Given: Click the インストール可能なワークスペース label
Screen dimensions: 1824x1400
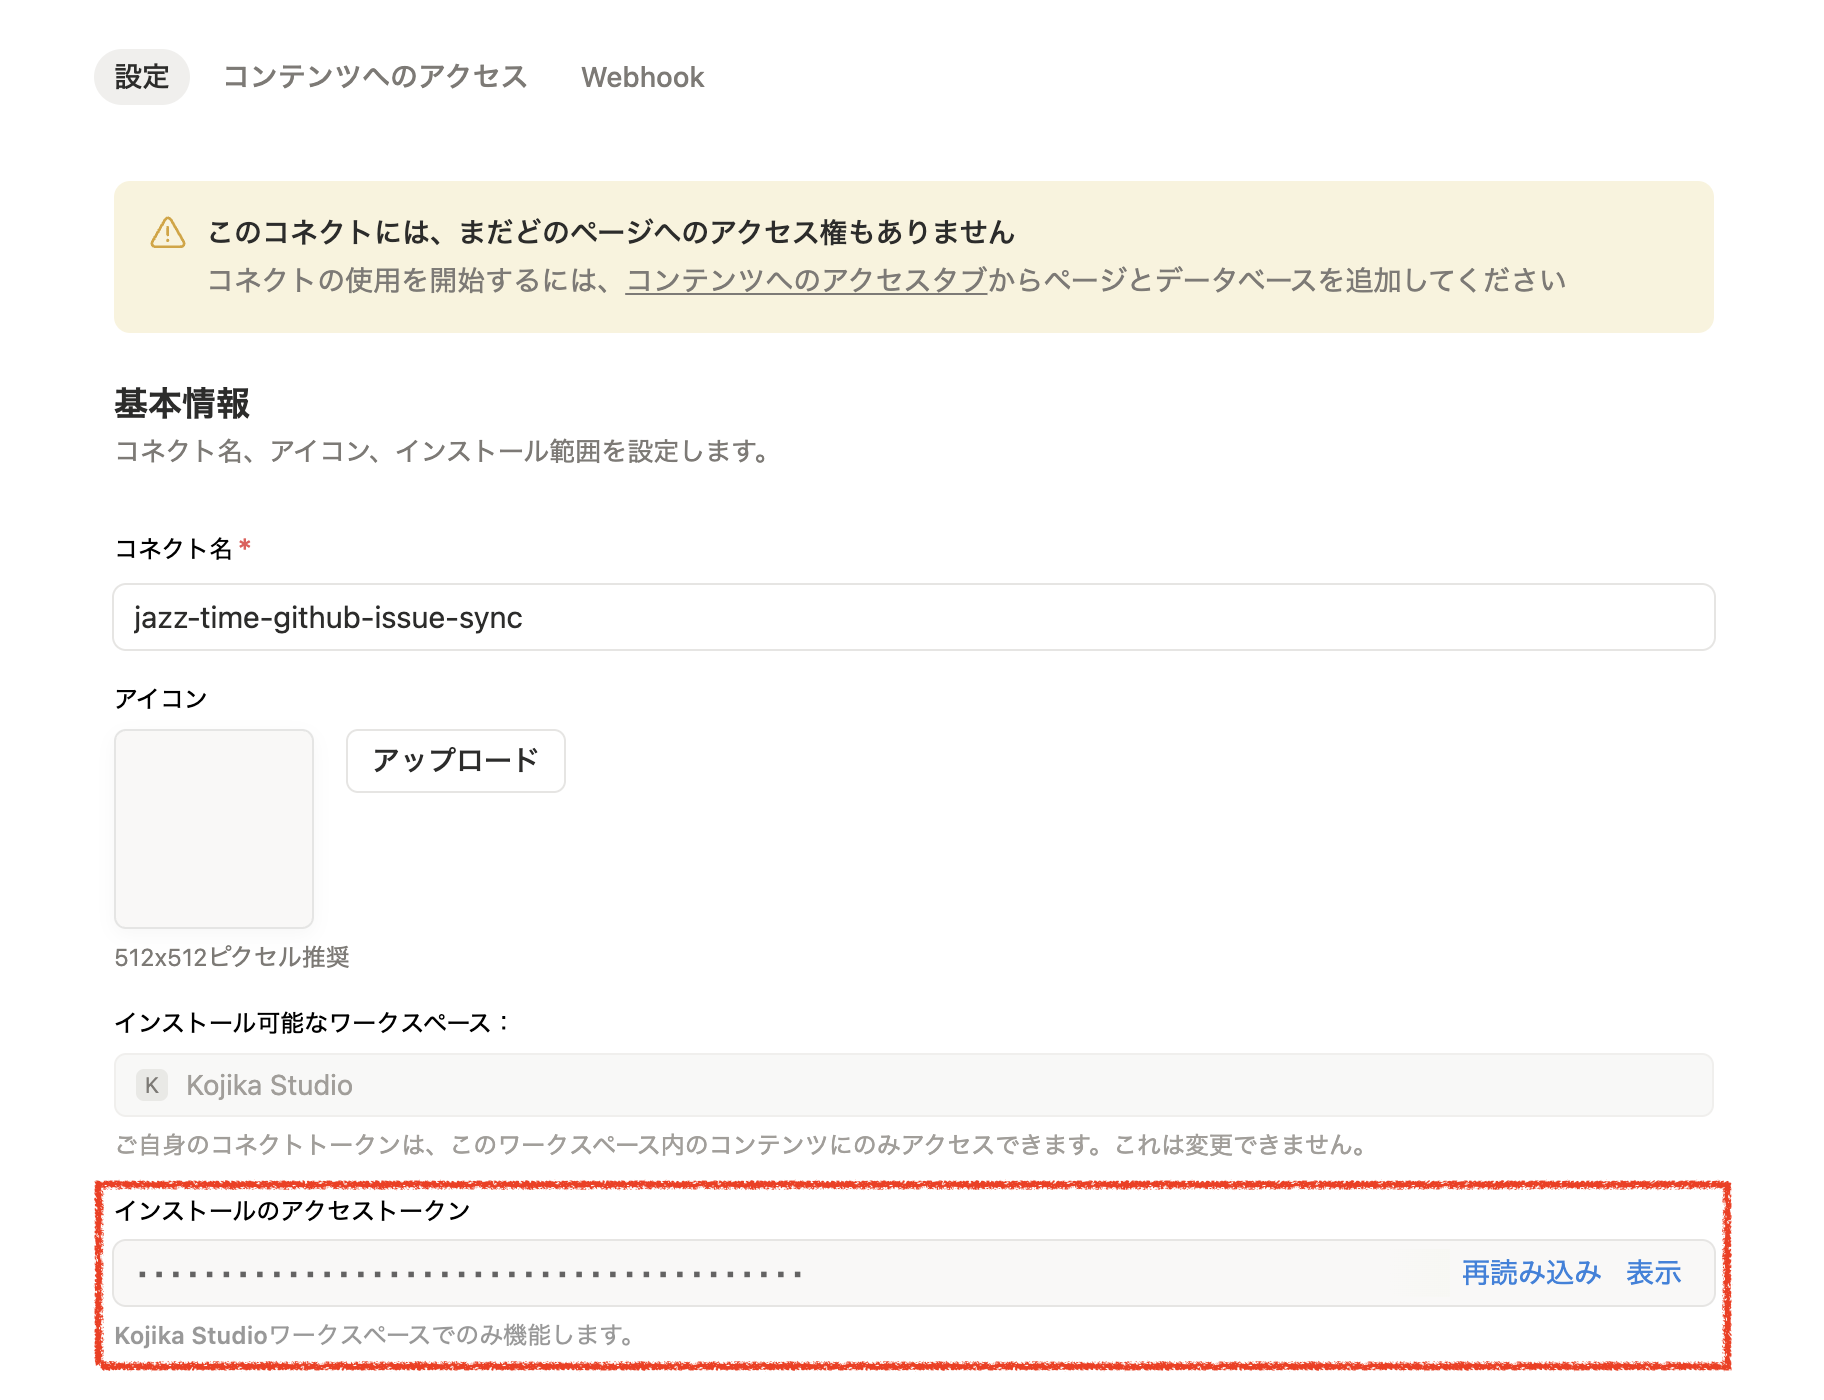Looking at the screenshot, I should tap(313, 1023).
